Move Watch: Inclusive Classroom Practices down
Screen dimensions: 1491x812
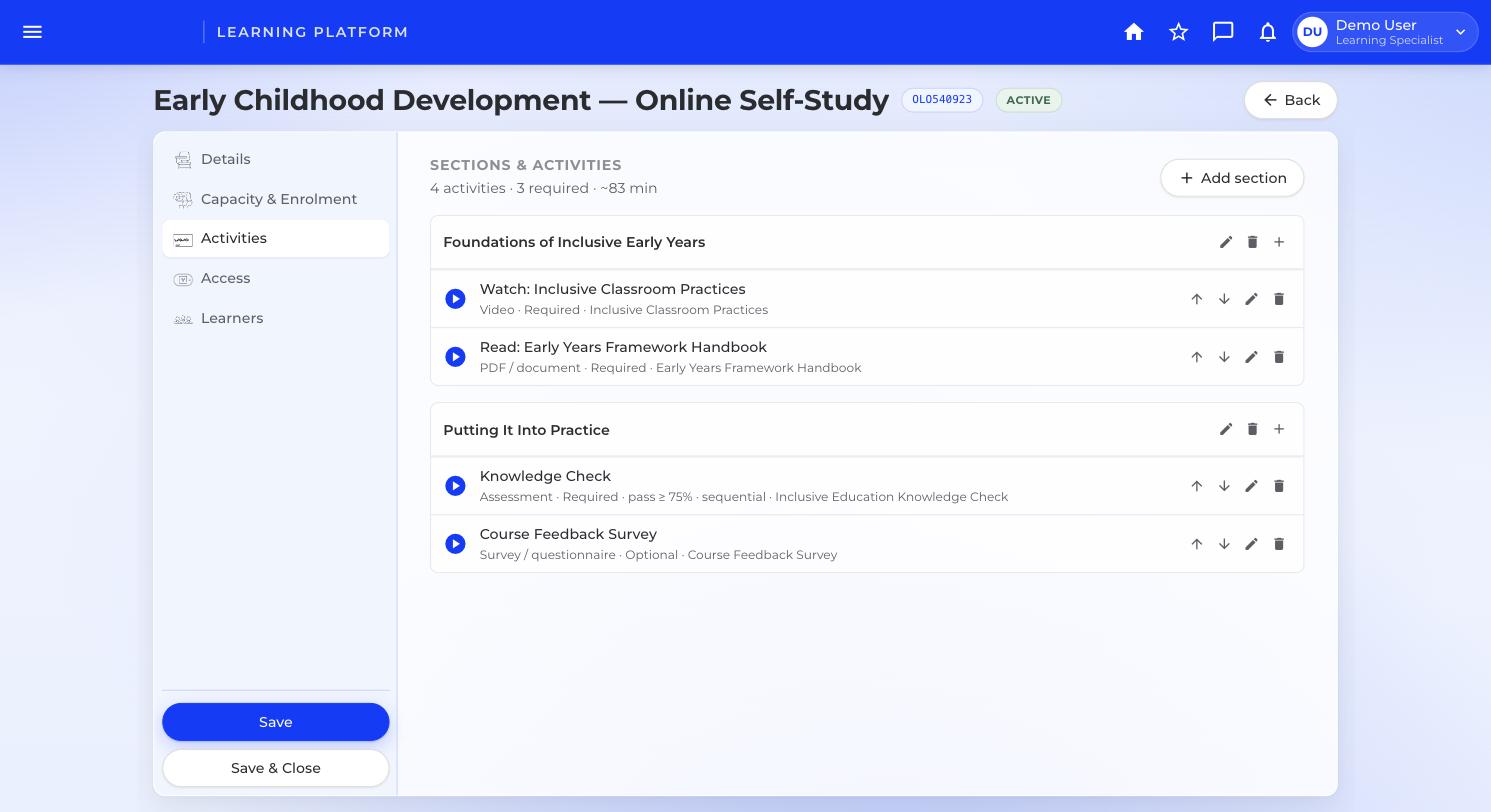pyautogui.click(x=1224, y=299)
